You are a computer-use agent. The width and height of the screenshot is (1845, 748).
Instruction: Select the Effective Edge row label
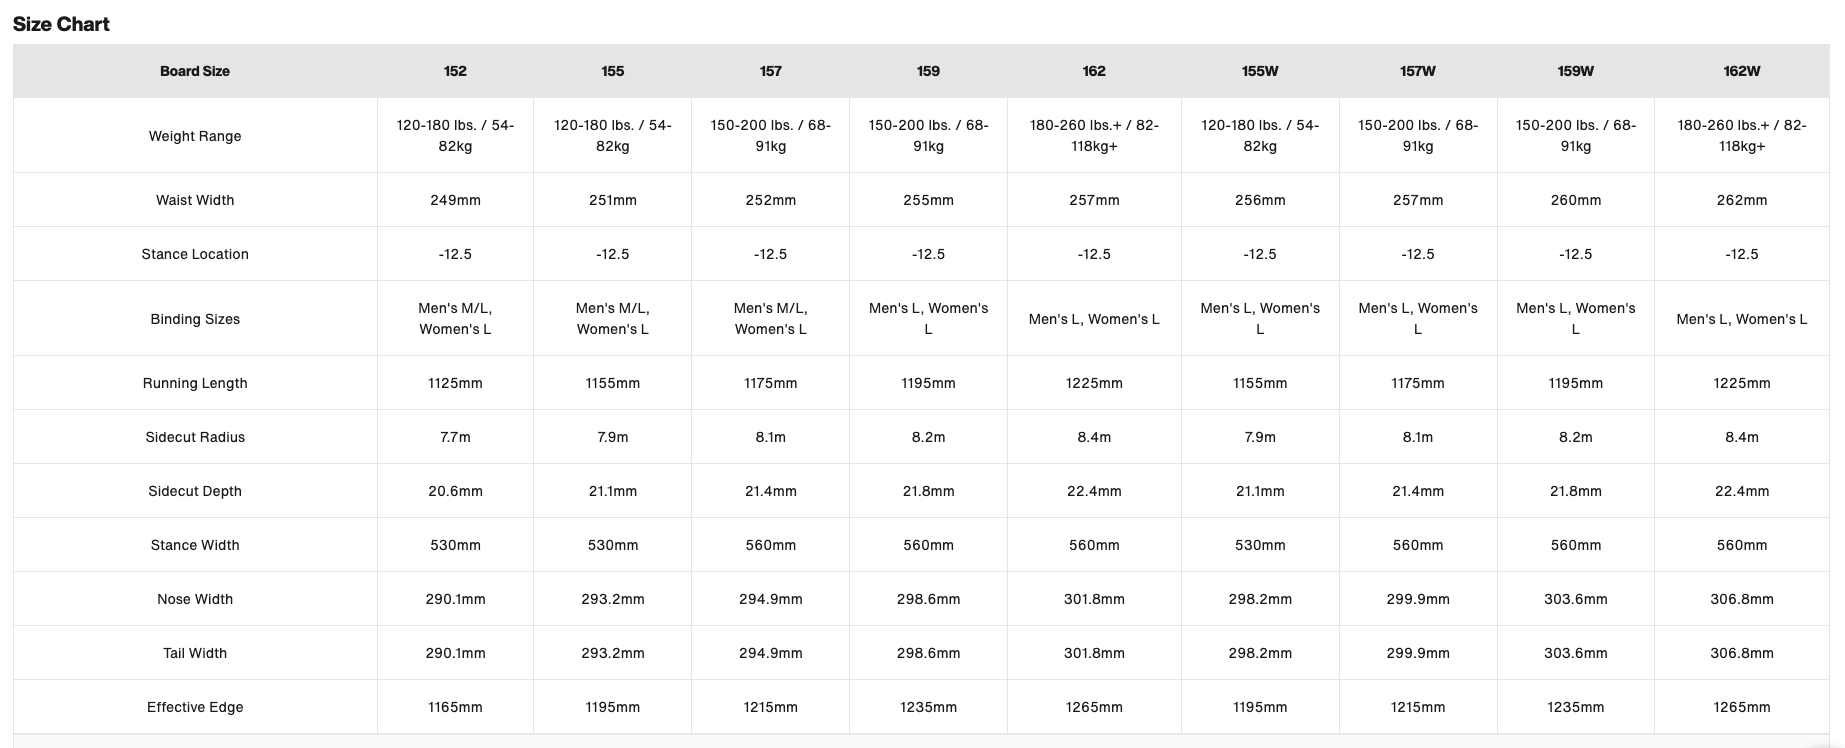195,707
